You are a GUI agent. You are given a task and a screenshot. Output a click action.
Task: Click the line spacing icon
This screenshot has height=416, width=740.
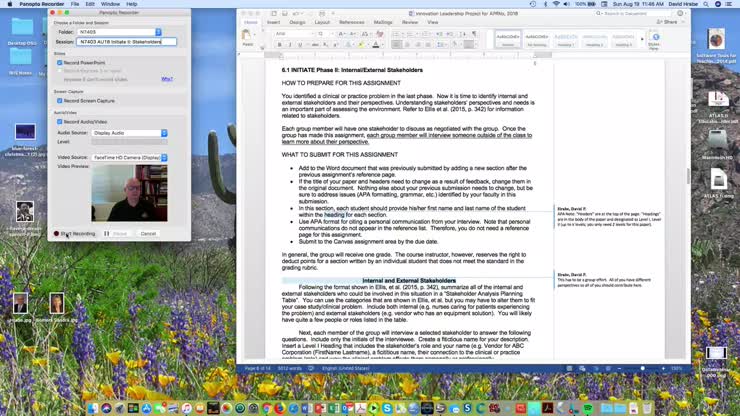(x=441, y=45)
